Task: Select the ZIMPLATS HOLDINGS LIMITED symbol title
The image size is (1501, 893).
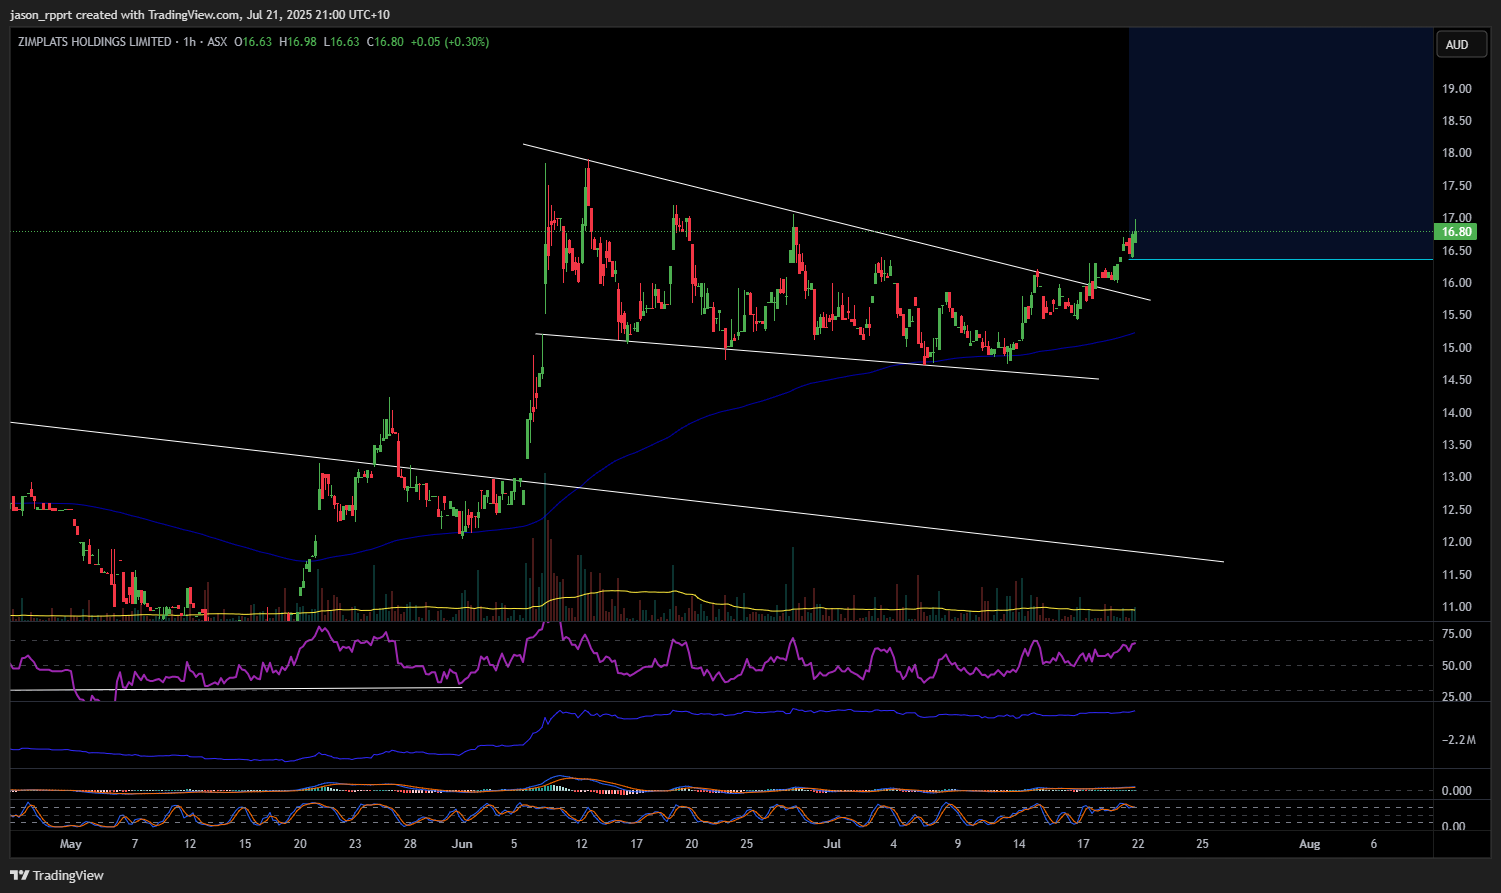Action: point(94,42)
